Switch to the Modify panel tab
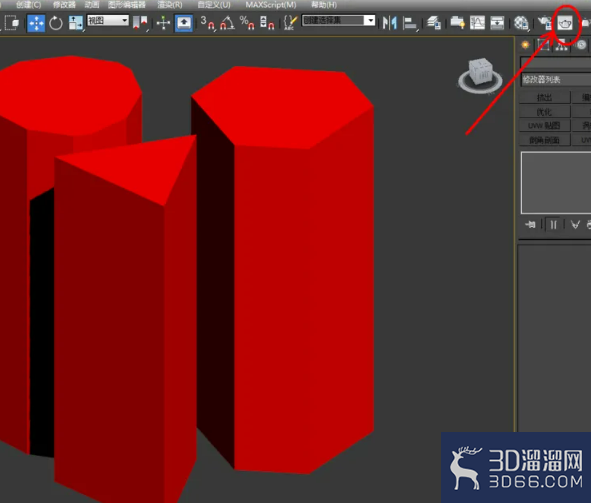The image size is (591, 503). (x=543, y=45)
